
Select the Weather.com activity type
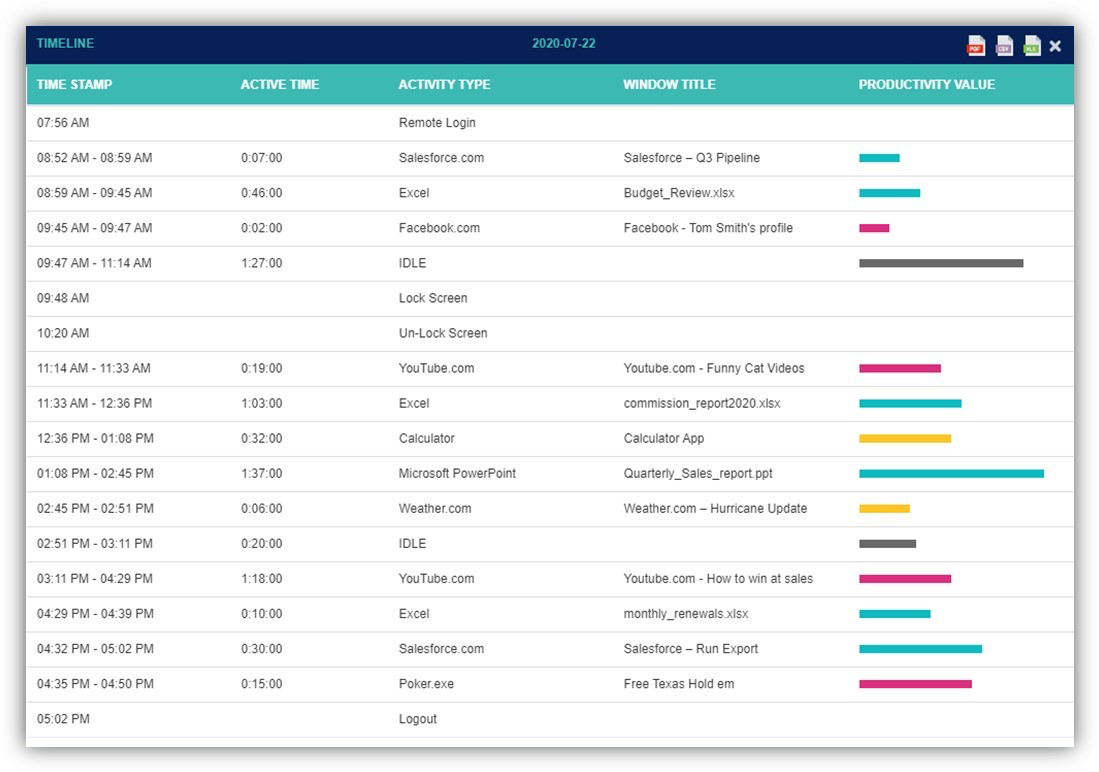pos(435,508)
